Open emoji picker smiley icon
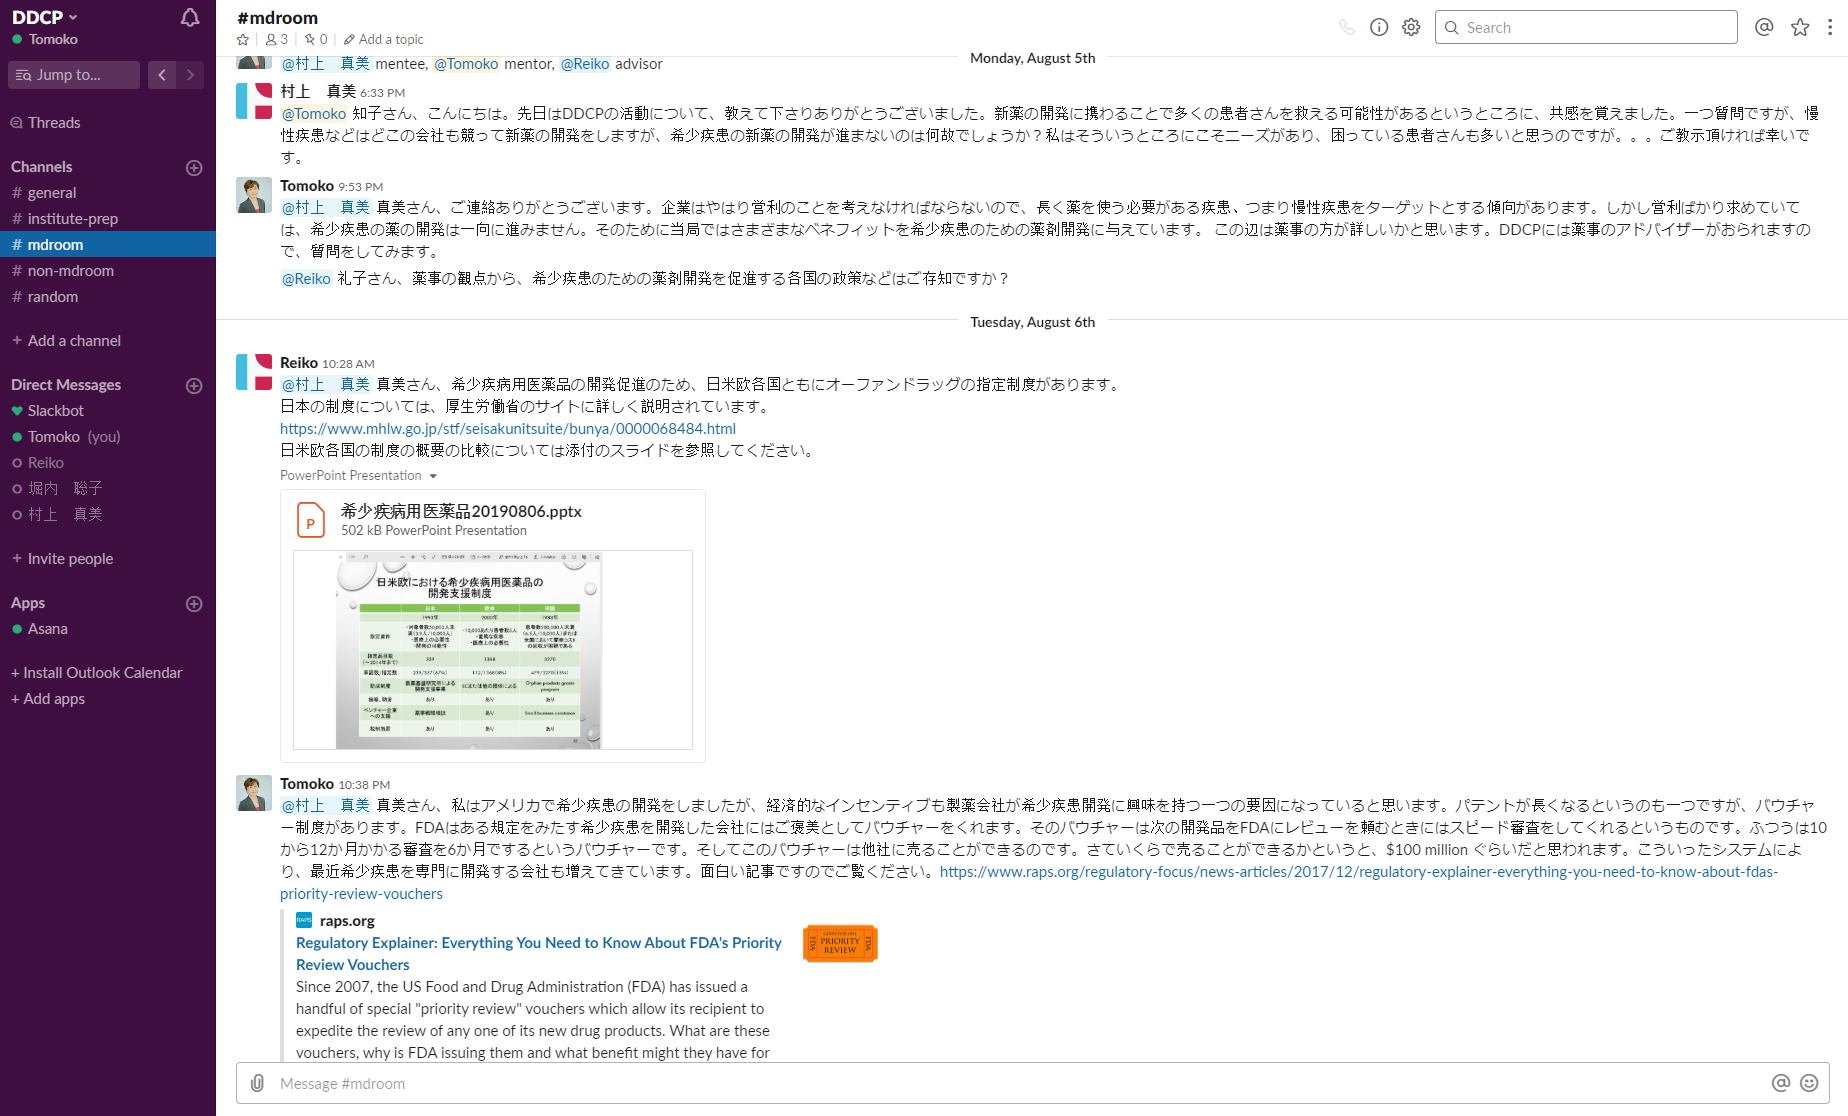Screen dimensions: 1848x1116 pyautogui.click(x=1809, y=1083)
